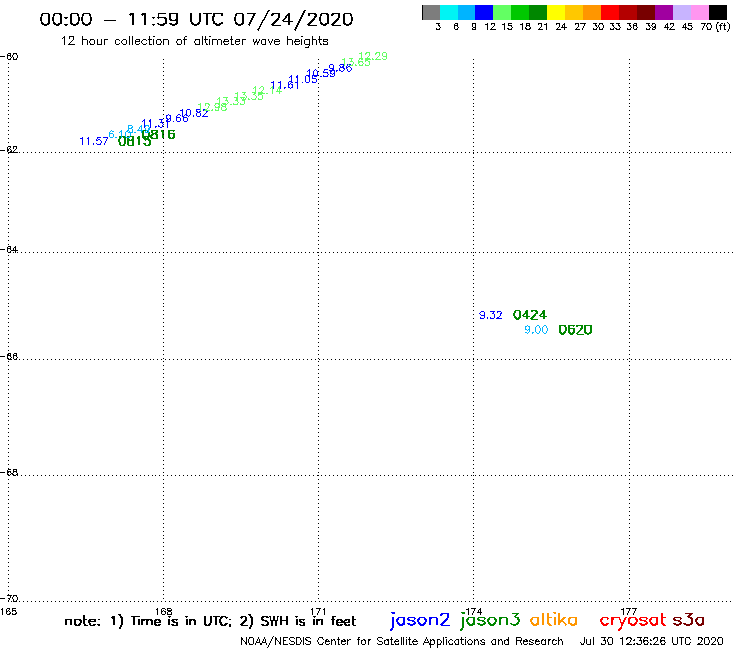Click the wave height value 12.29
This screenshot has height=650, width=740.
(373, 56)
